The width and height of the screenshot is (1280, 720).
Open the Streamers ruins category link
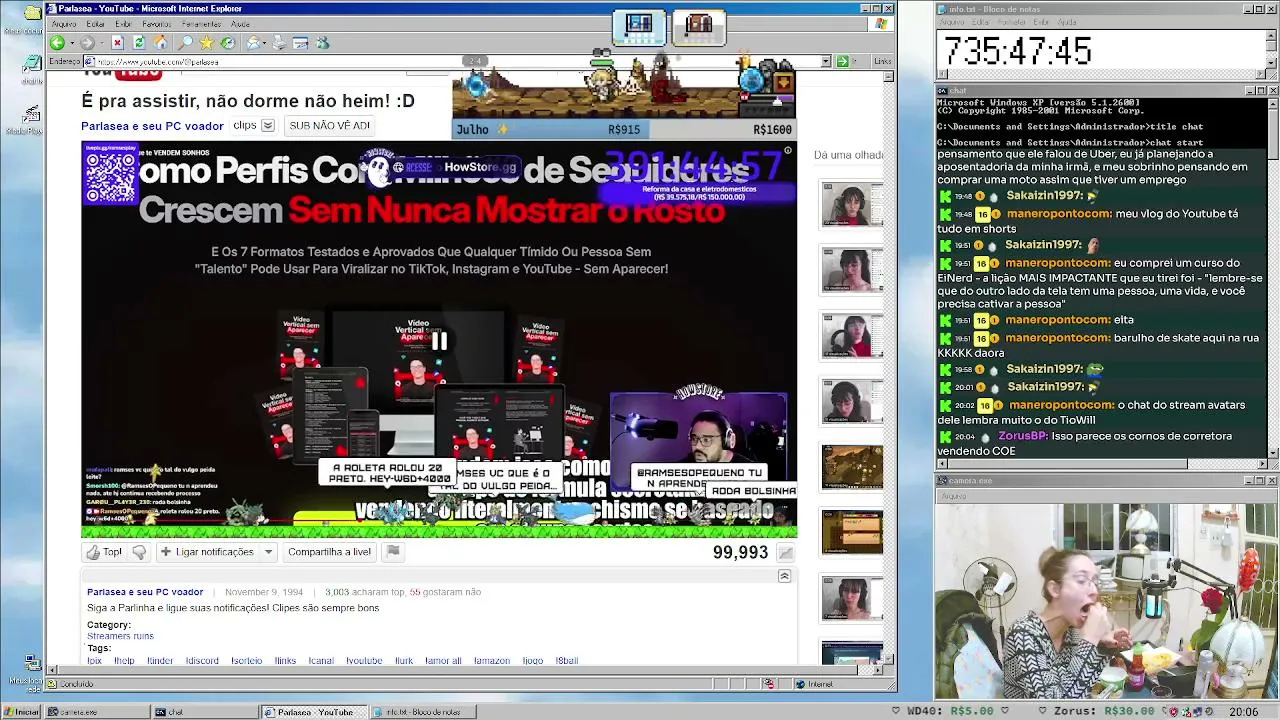point(120,636)
